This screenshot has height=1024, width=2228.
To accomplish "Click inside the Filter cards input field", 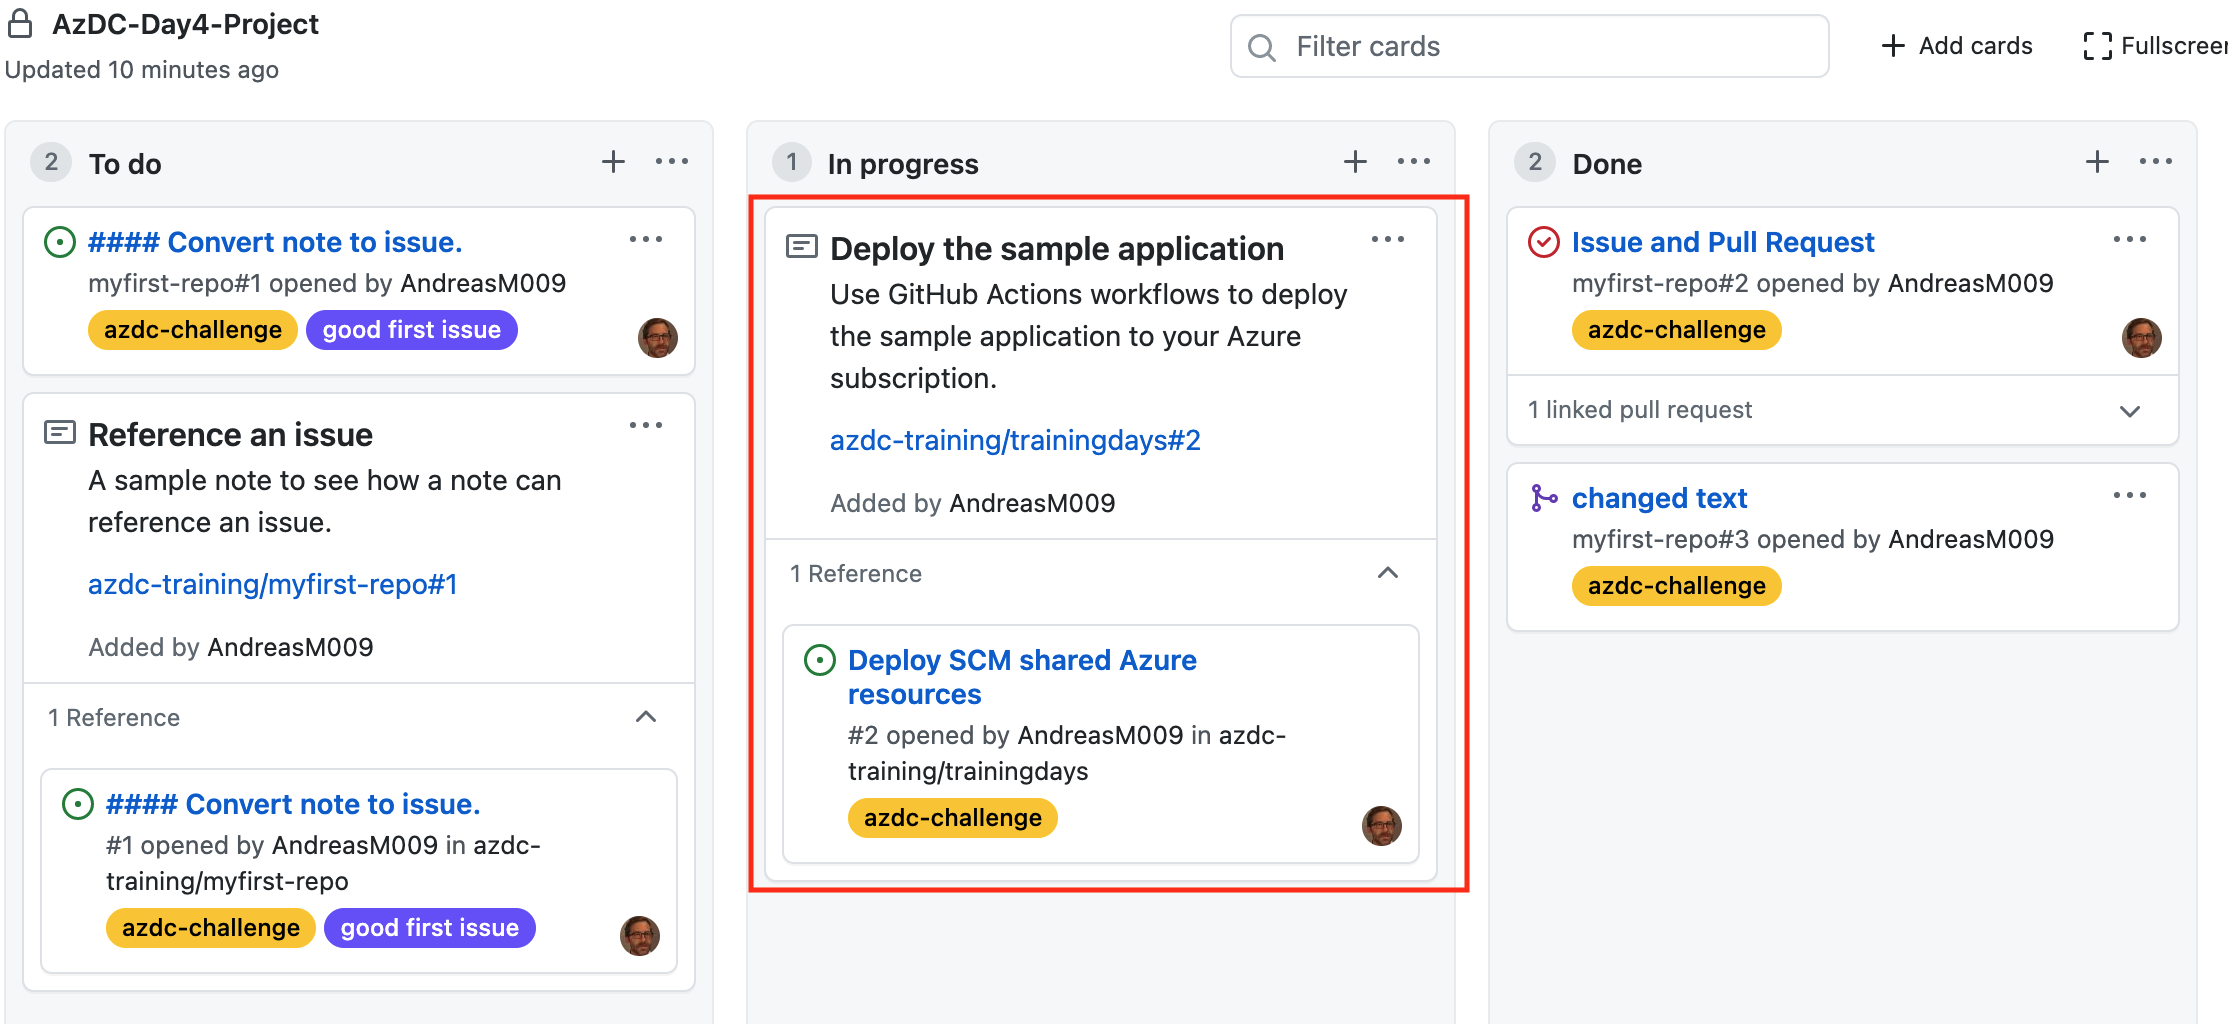I will point(1500,46).
